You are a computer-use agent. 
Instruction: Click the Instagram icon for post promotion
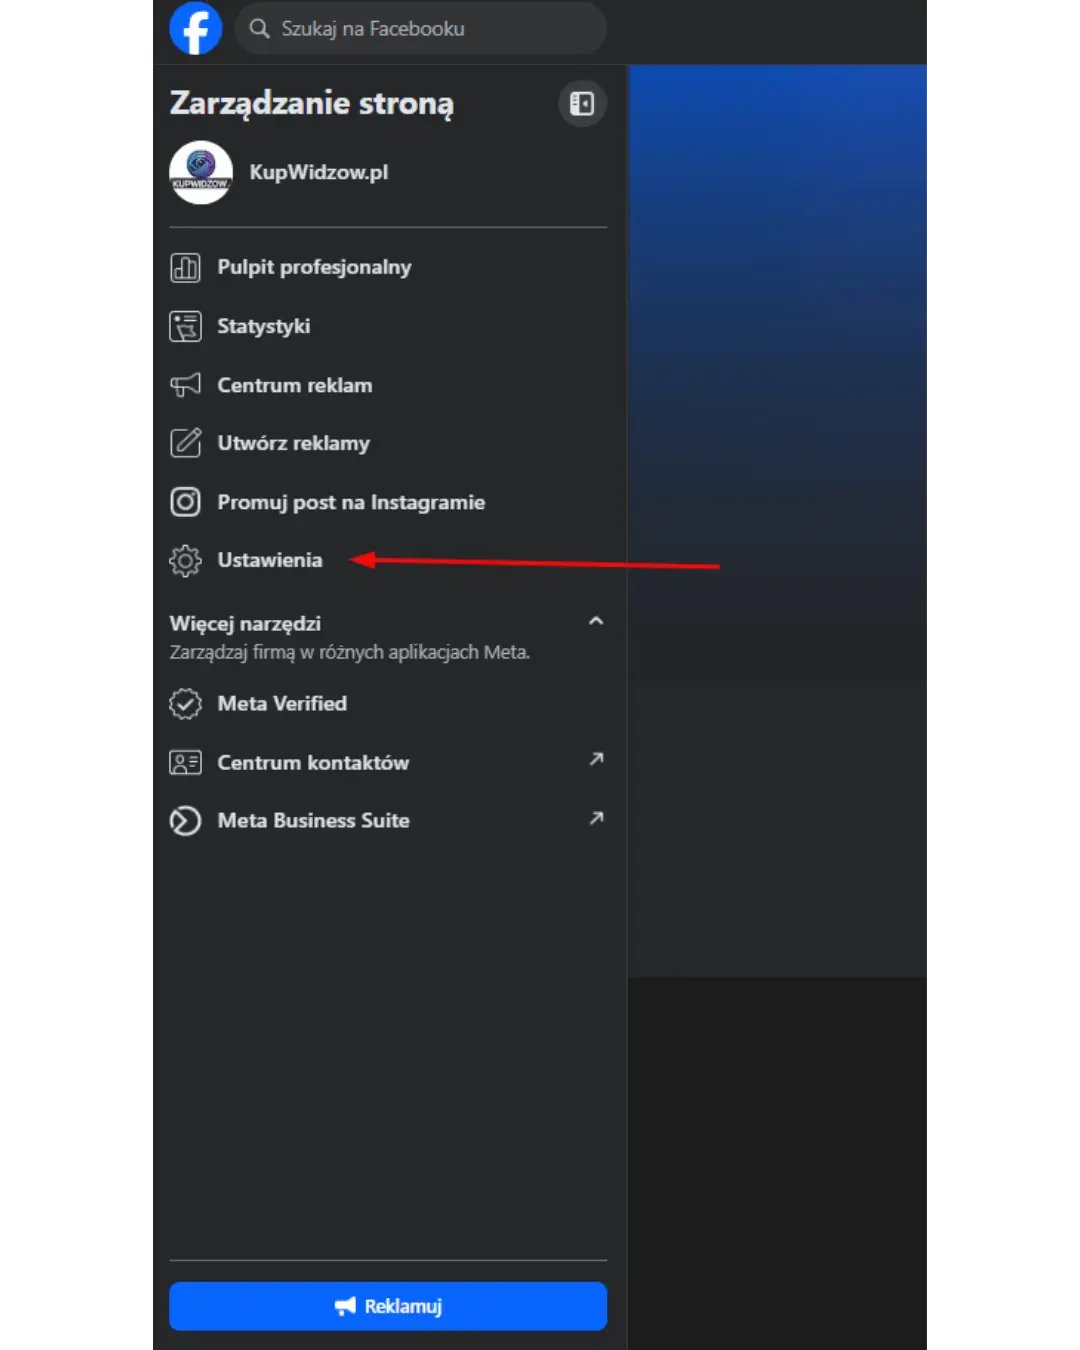185,502
